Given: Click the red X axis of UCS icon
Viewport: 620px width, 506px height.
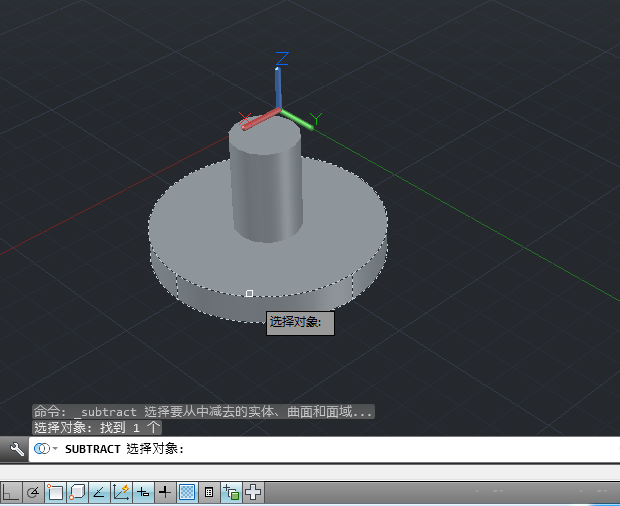Looking at the screenshot, I should (x=261, y=119).
